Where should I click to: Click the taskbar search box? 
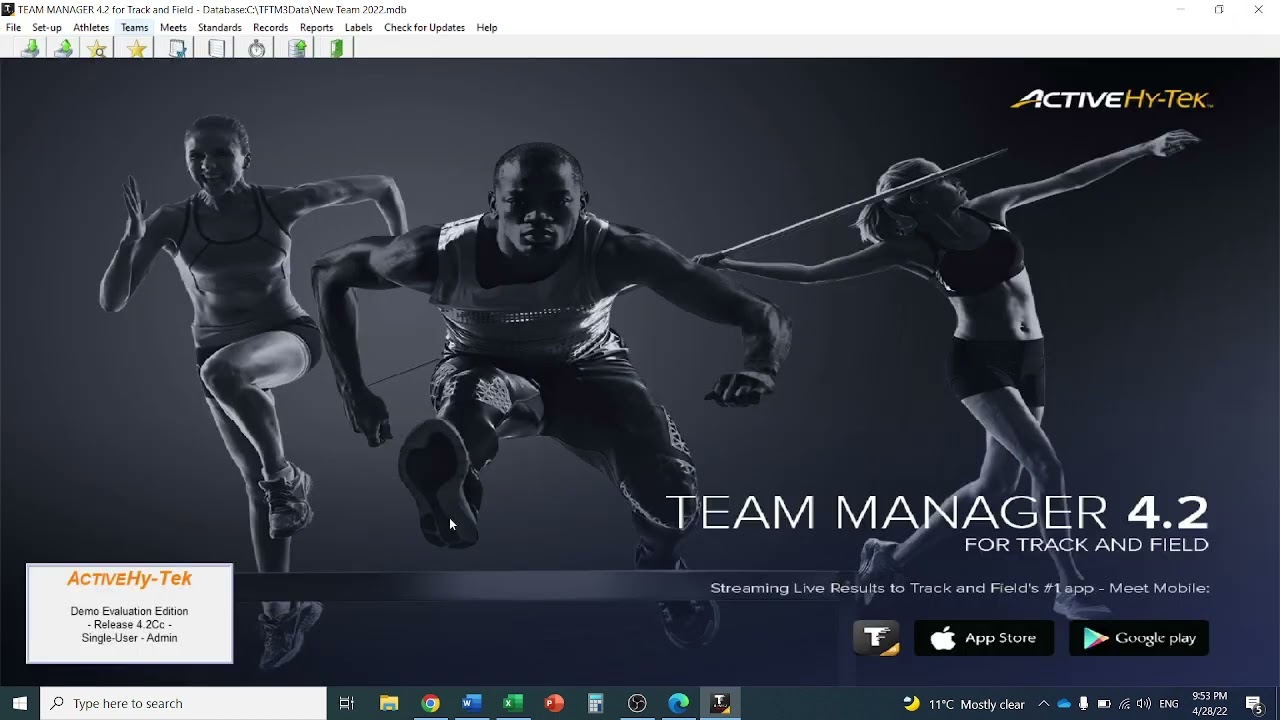pos(184,703)
